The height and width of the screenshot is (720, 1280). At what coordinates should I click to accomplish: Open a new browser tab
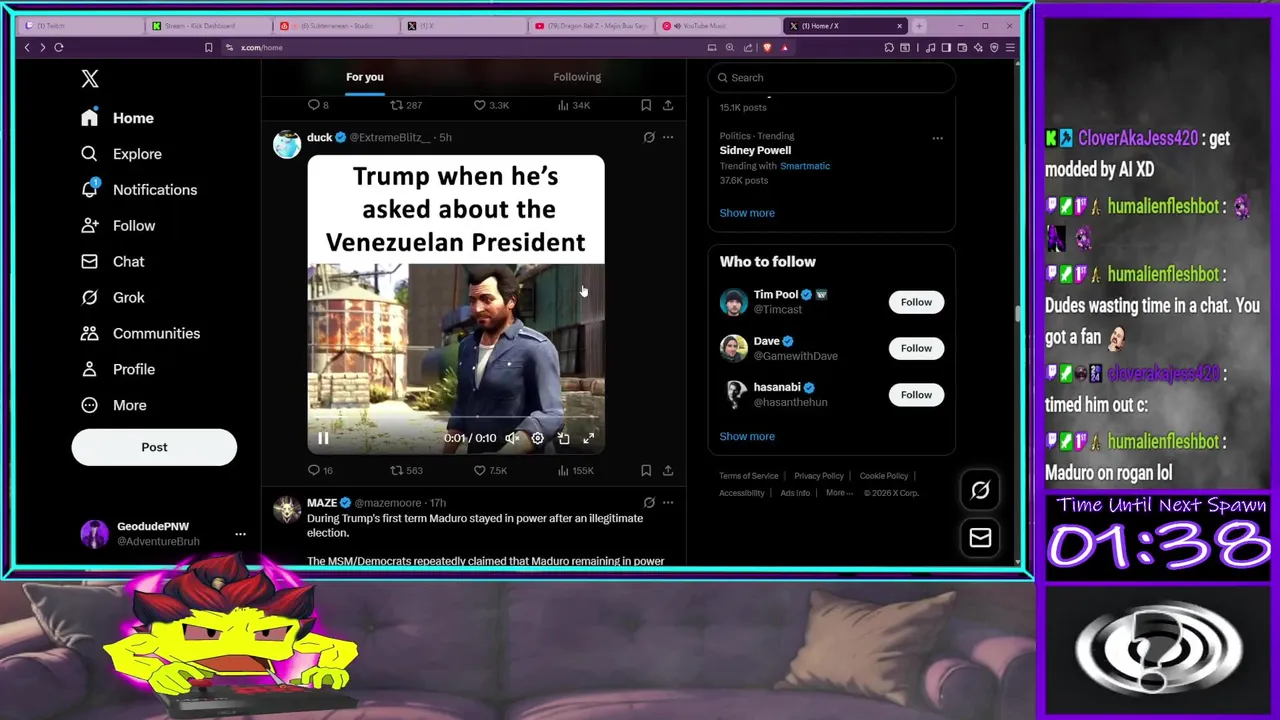click(919, 26)
